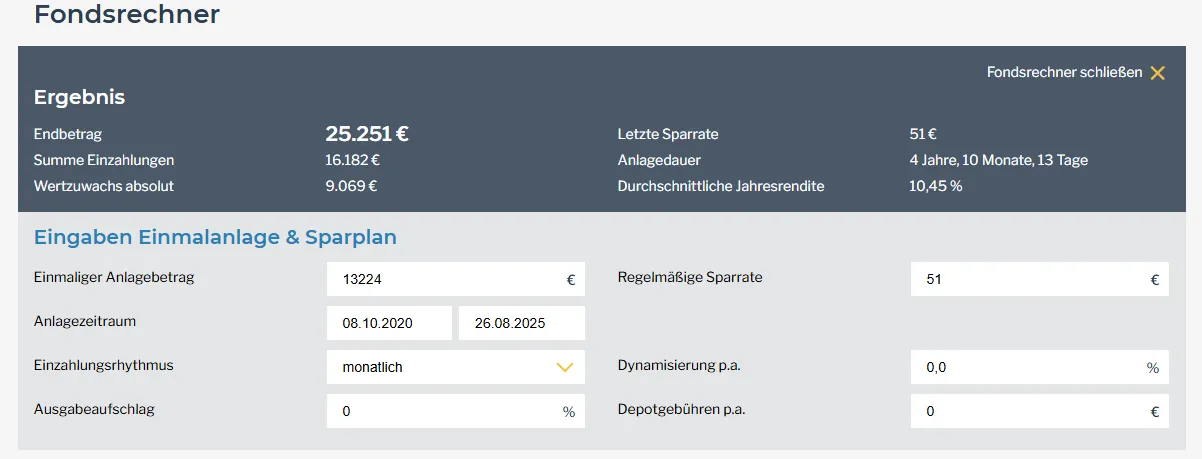
Task: Click the euro symbol in Anlagebetrag field
Action: tap(571, 281)
